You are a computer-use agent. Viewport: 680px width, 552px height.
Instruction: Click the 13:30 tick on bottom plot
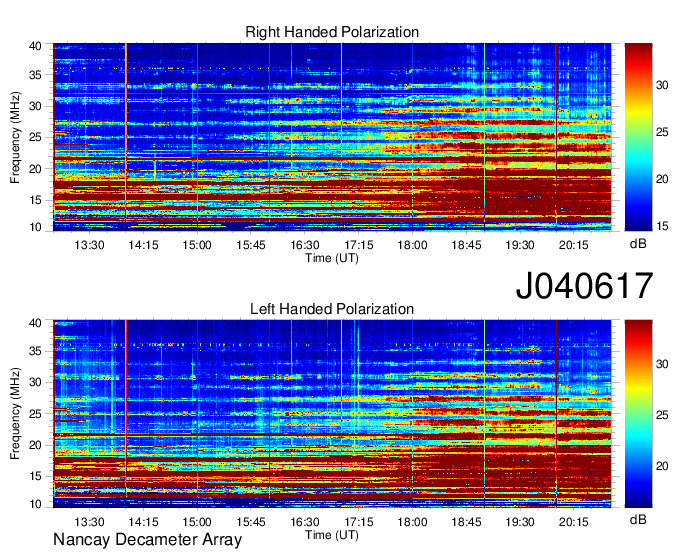[89, 522]
